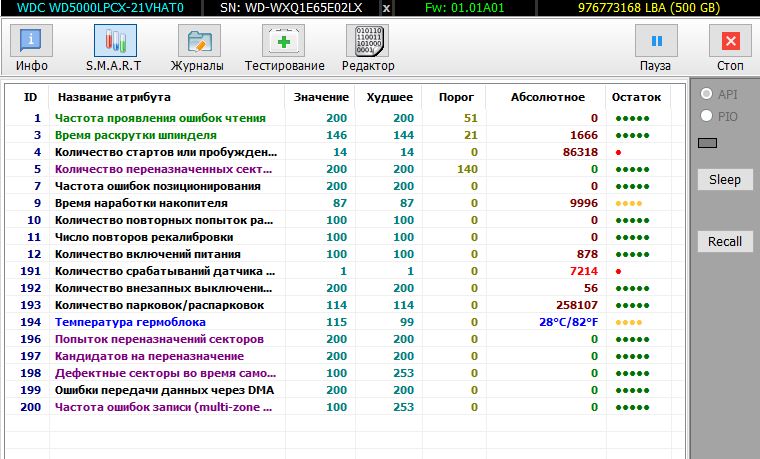Click the Sleep button
The image size is (760, 459).
click(725, 180)
